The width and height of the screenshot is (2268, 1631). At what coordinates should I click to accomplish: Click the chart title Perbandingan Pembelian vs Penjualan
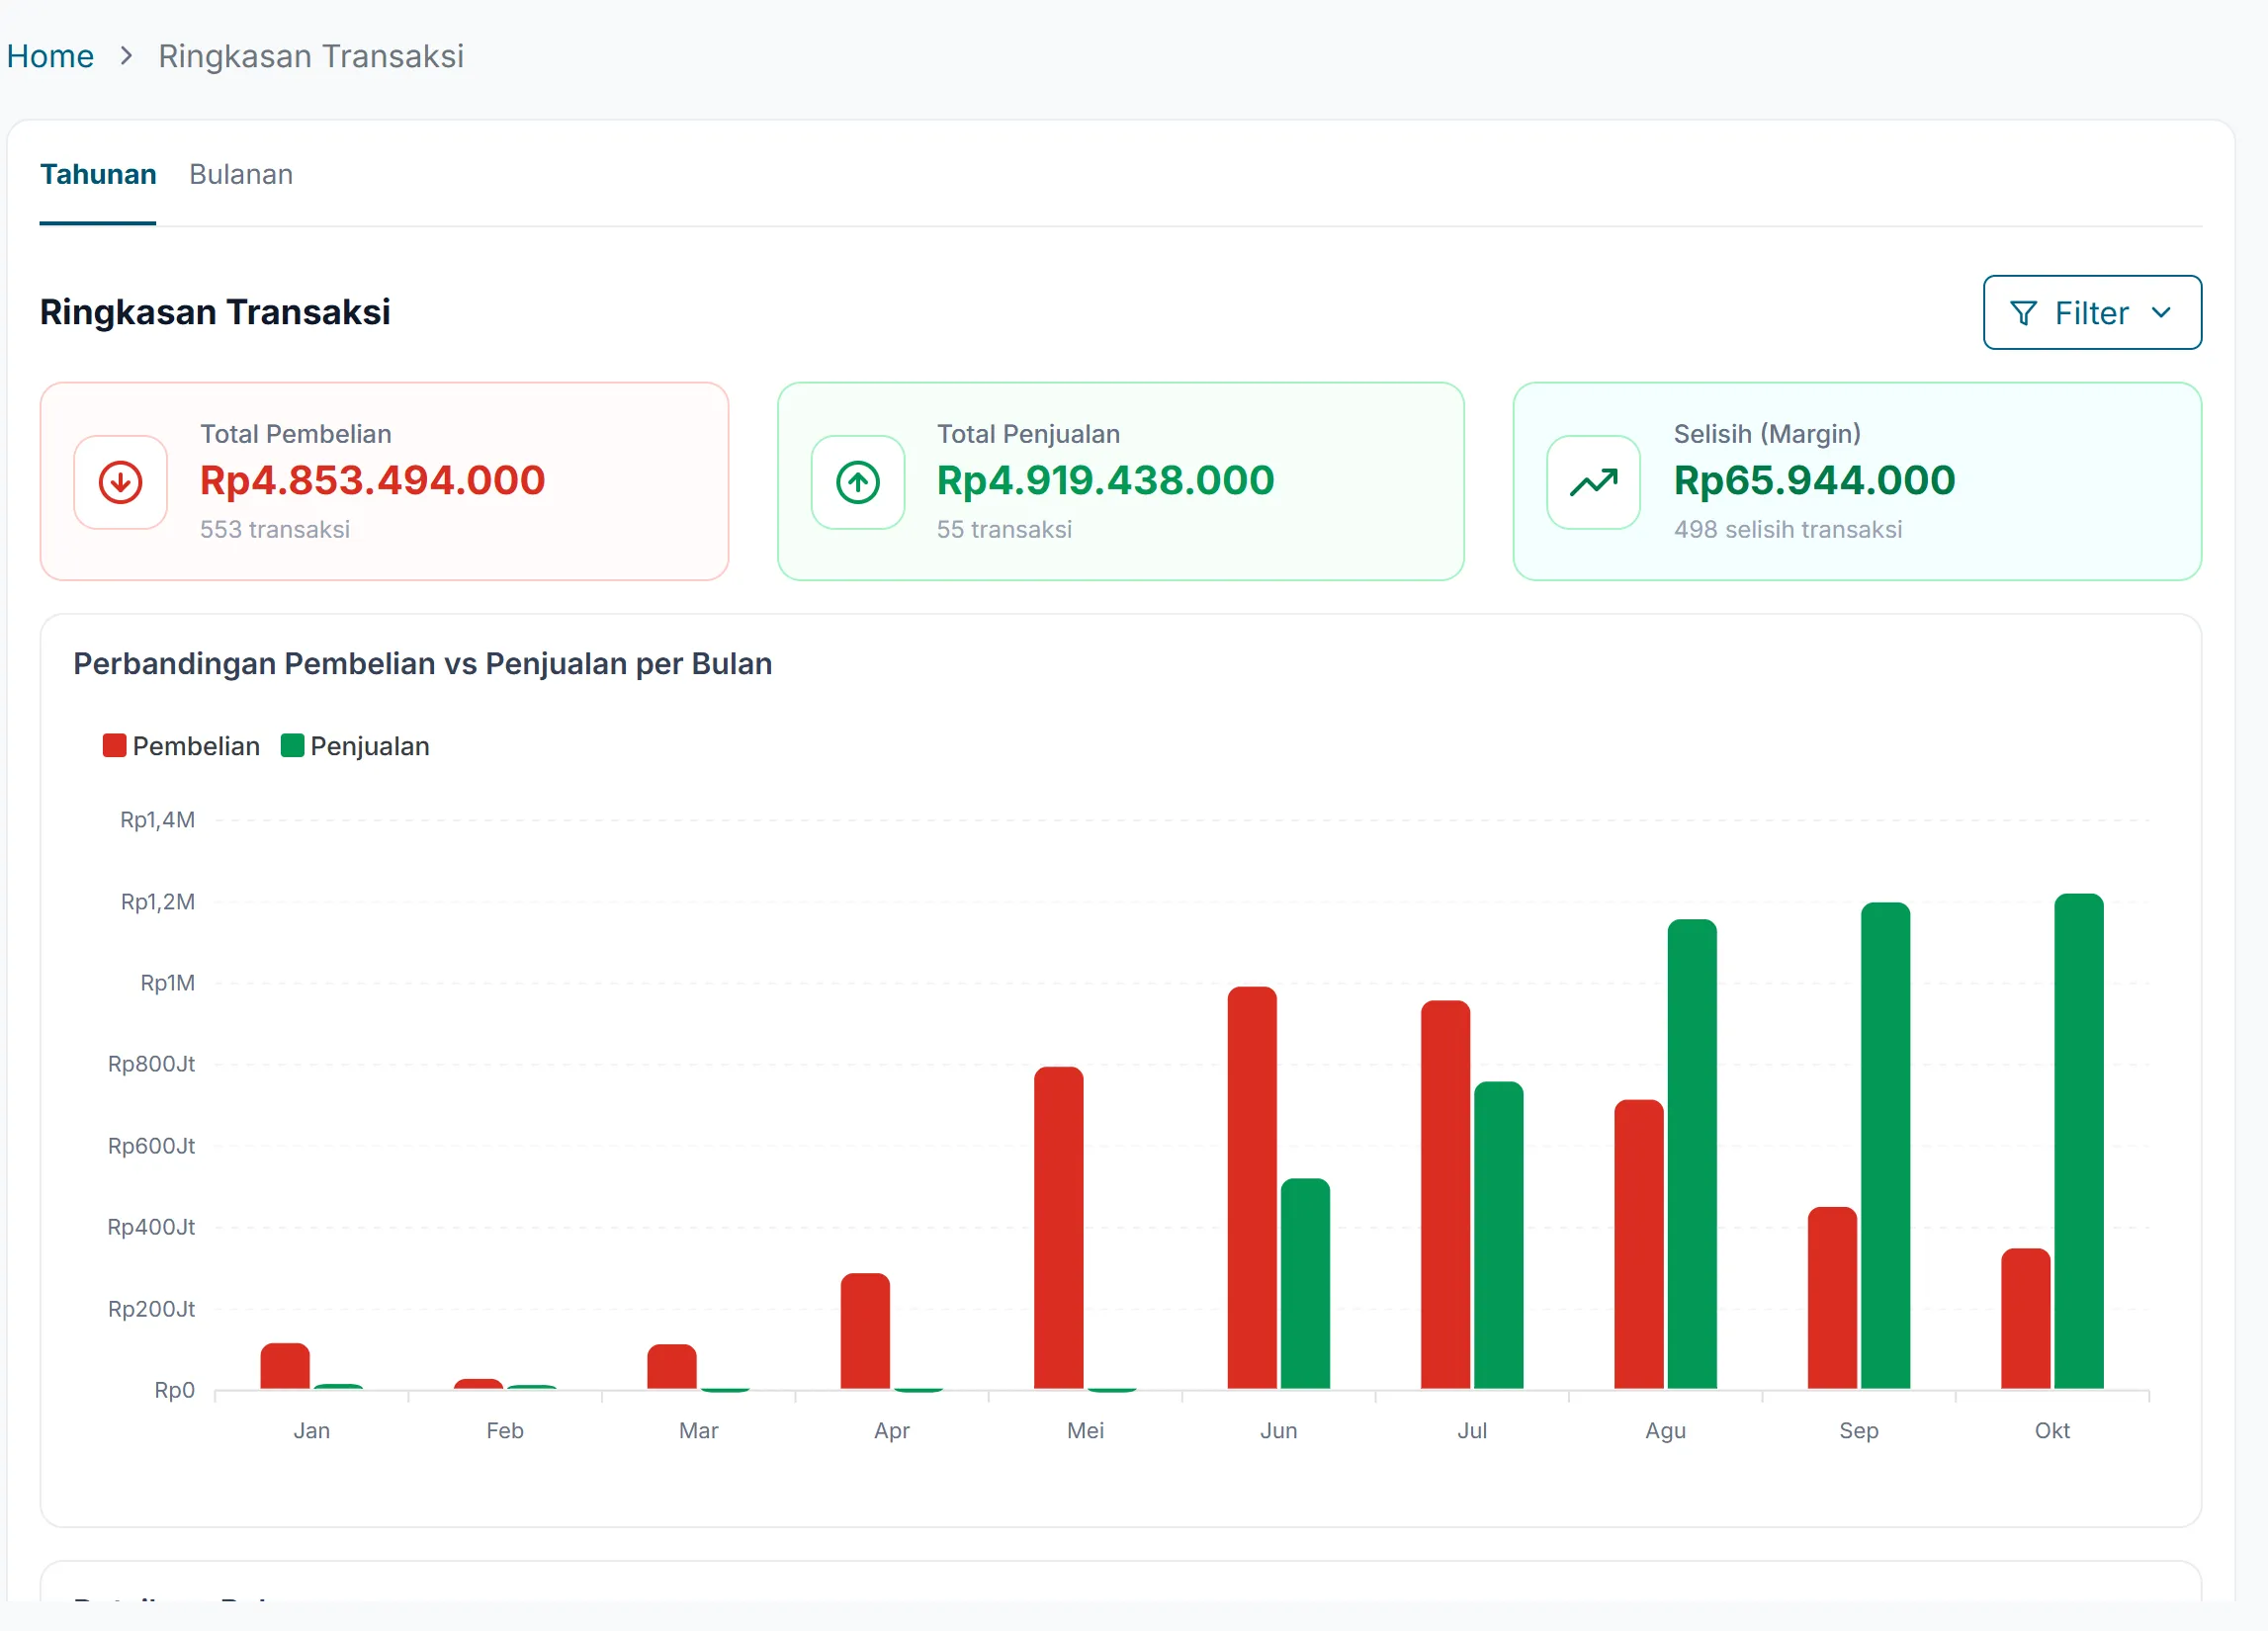click(x=423, y=664)
